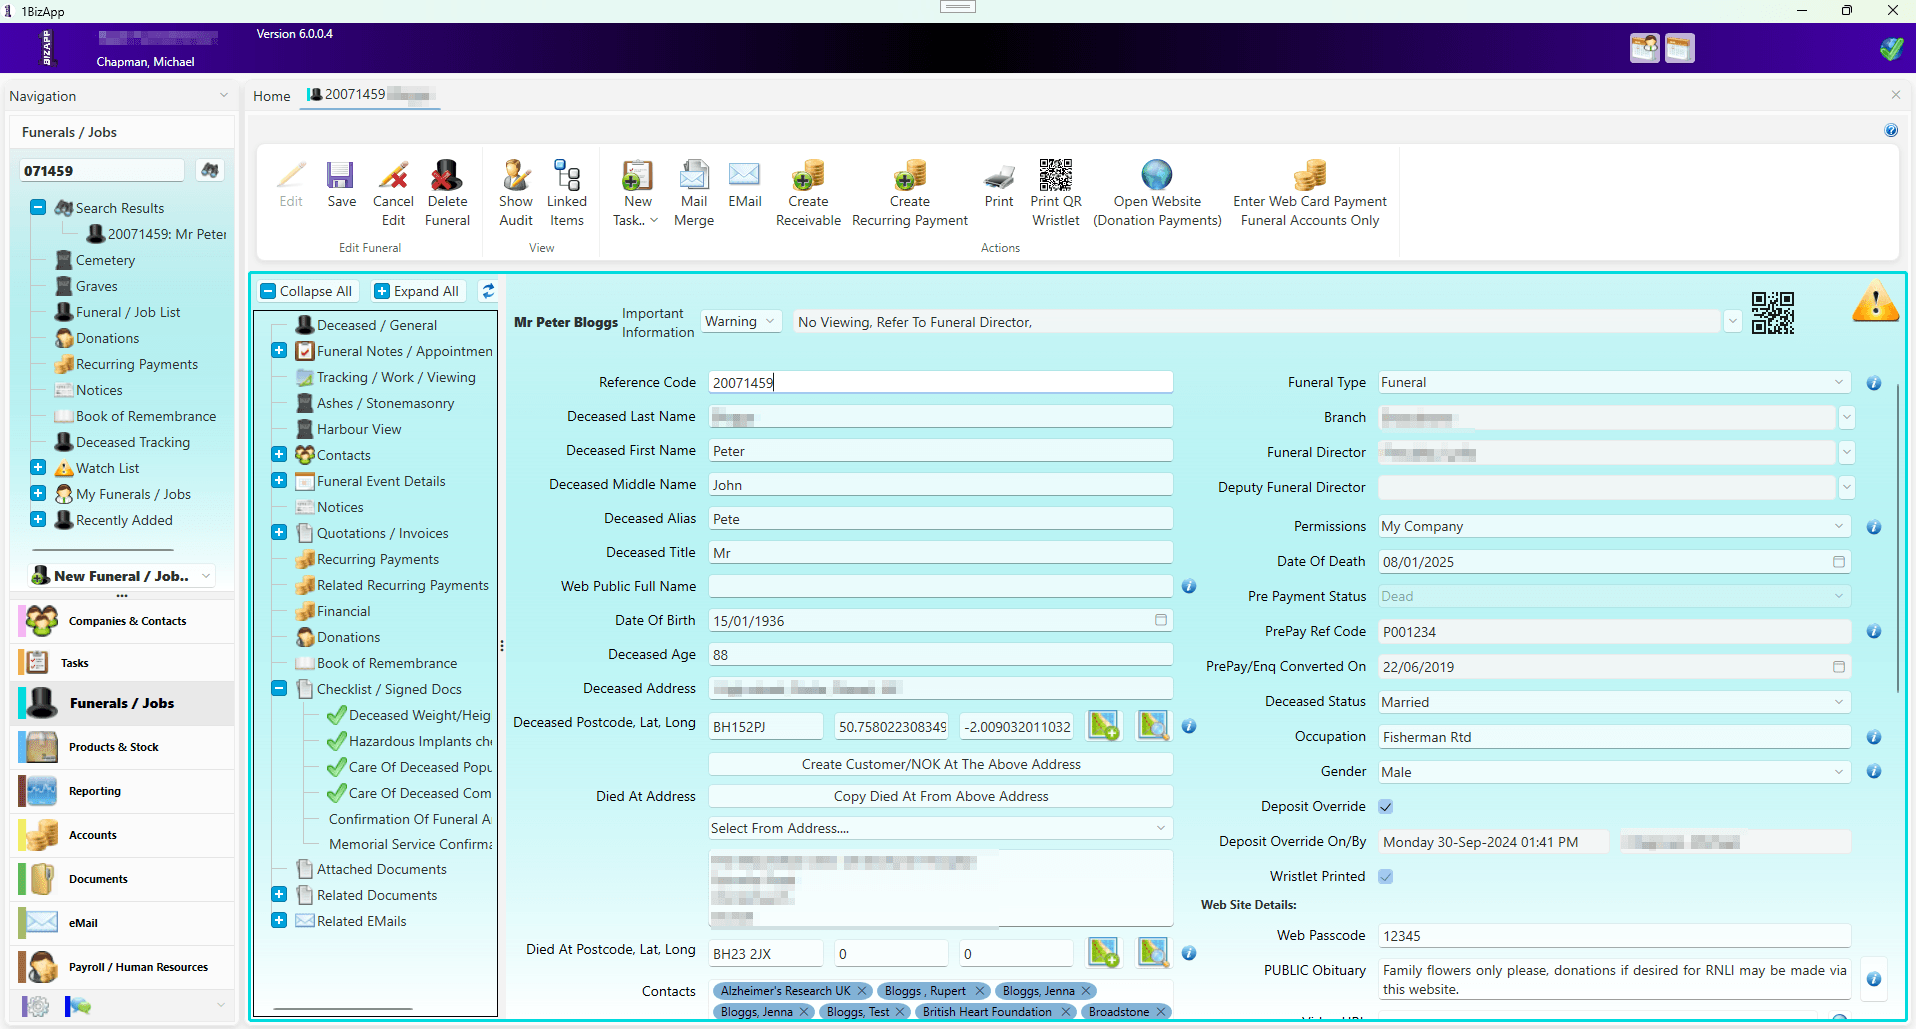Remove Alzheimer's Research UK contact tag
1916x1029 pixels.
[x=862, y=991]
